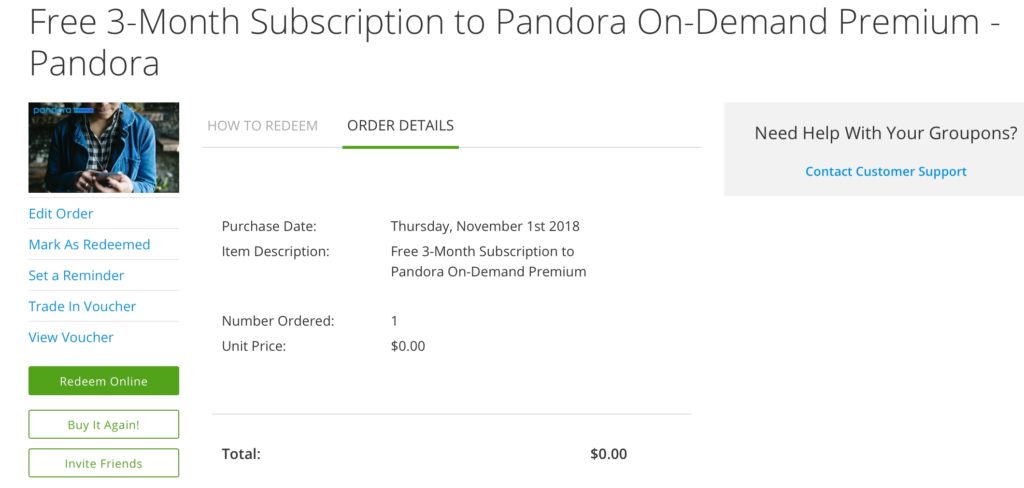Select the View Voucher link
1024x488 pixels.
pyautogui.click(x=71, y=337)
